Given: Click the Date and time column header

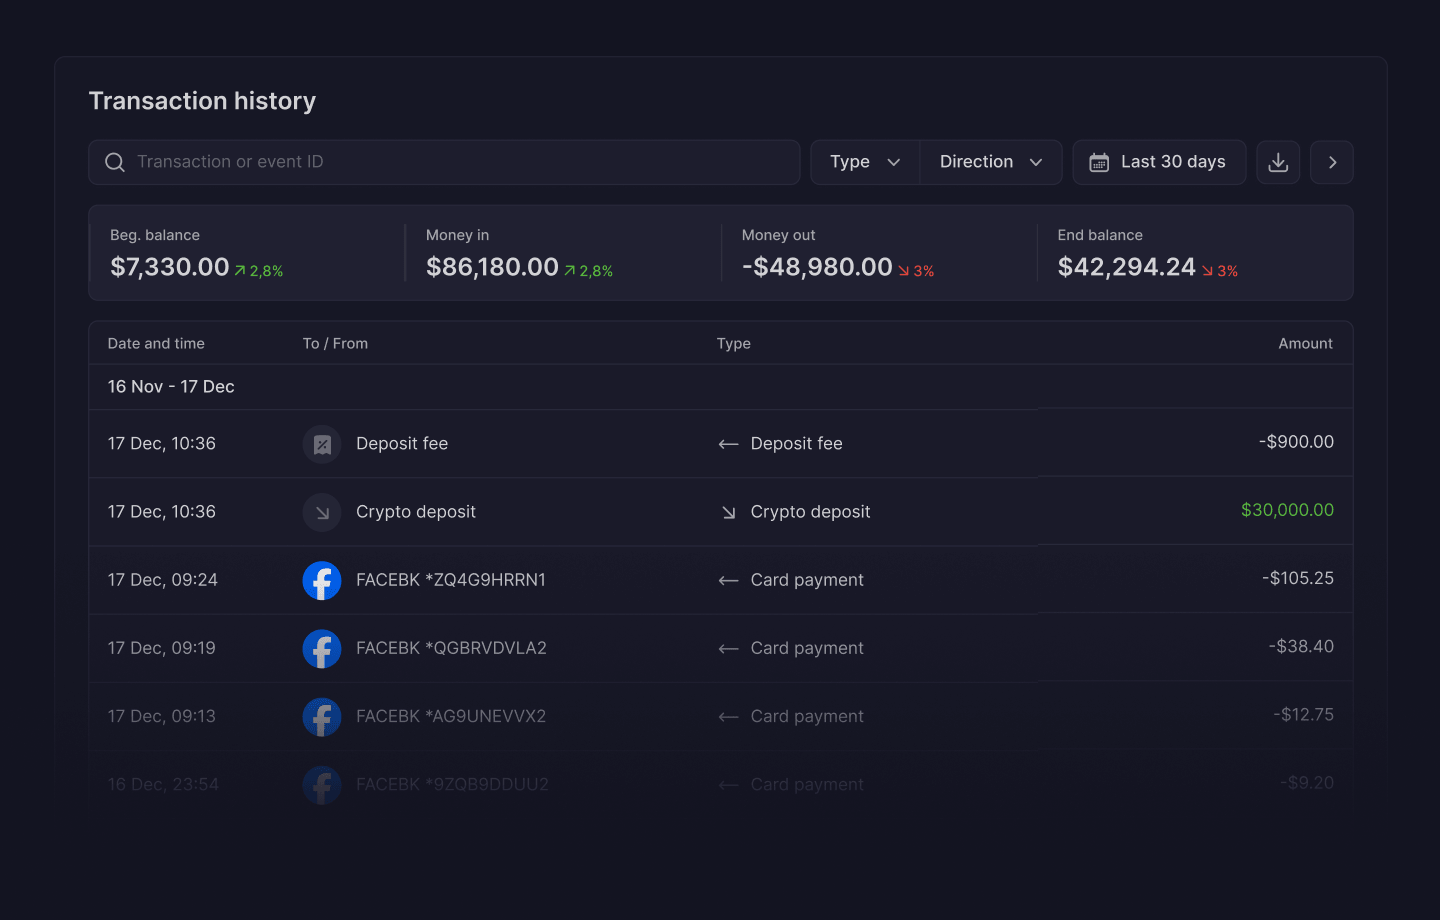Looking at the screenshot, I should [x=156, y=343].
